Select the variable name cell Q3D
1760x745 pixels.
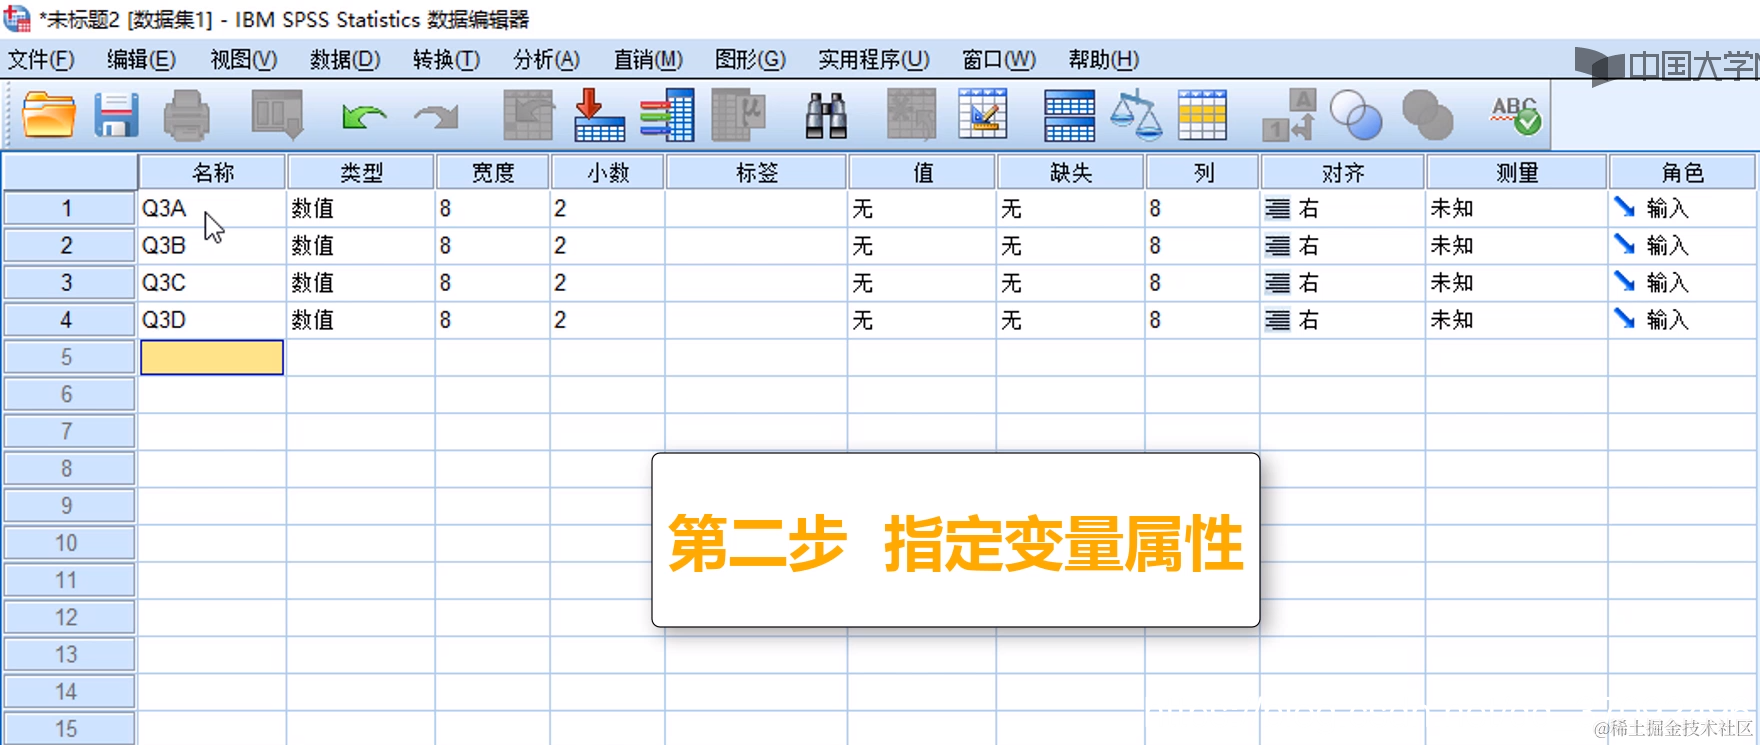pyautogui.click(x=212, y=320)
